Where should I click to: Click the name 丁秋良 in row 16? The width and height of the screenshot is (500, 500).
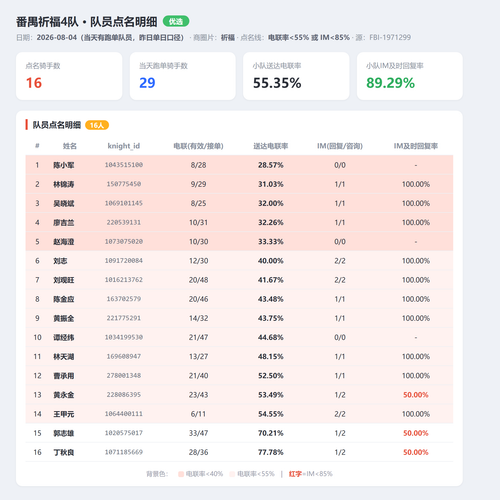64,453
